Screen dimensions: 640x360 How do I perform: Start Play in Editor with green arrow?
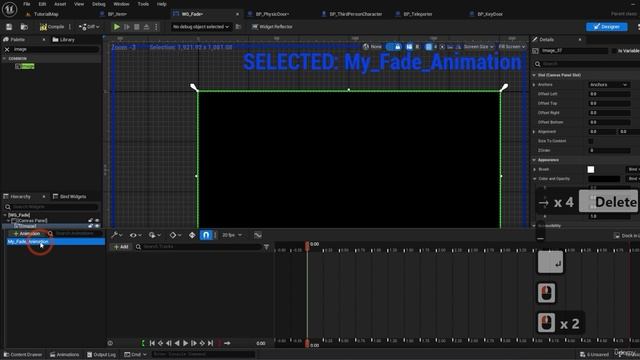(x=117, y=27)
